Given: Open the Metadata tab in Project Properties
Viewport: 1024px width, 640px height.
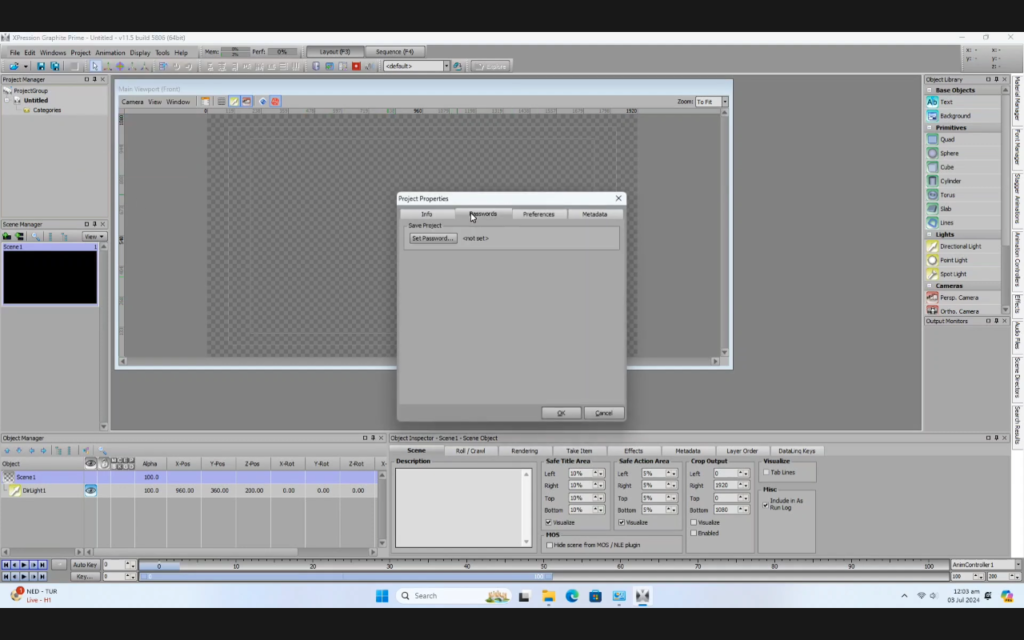Looking at the screenshot, I should coord(594,214).
